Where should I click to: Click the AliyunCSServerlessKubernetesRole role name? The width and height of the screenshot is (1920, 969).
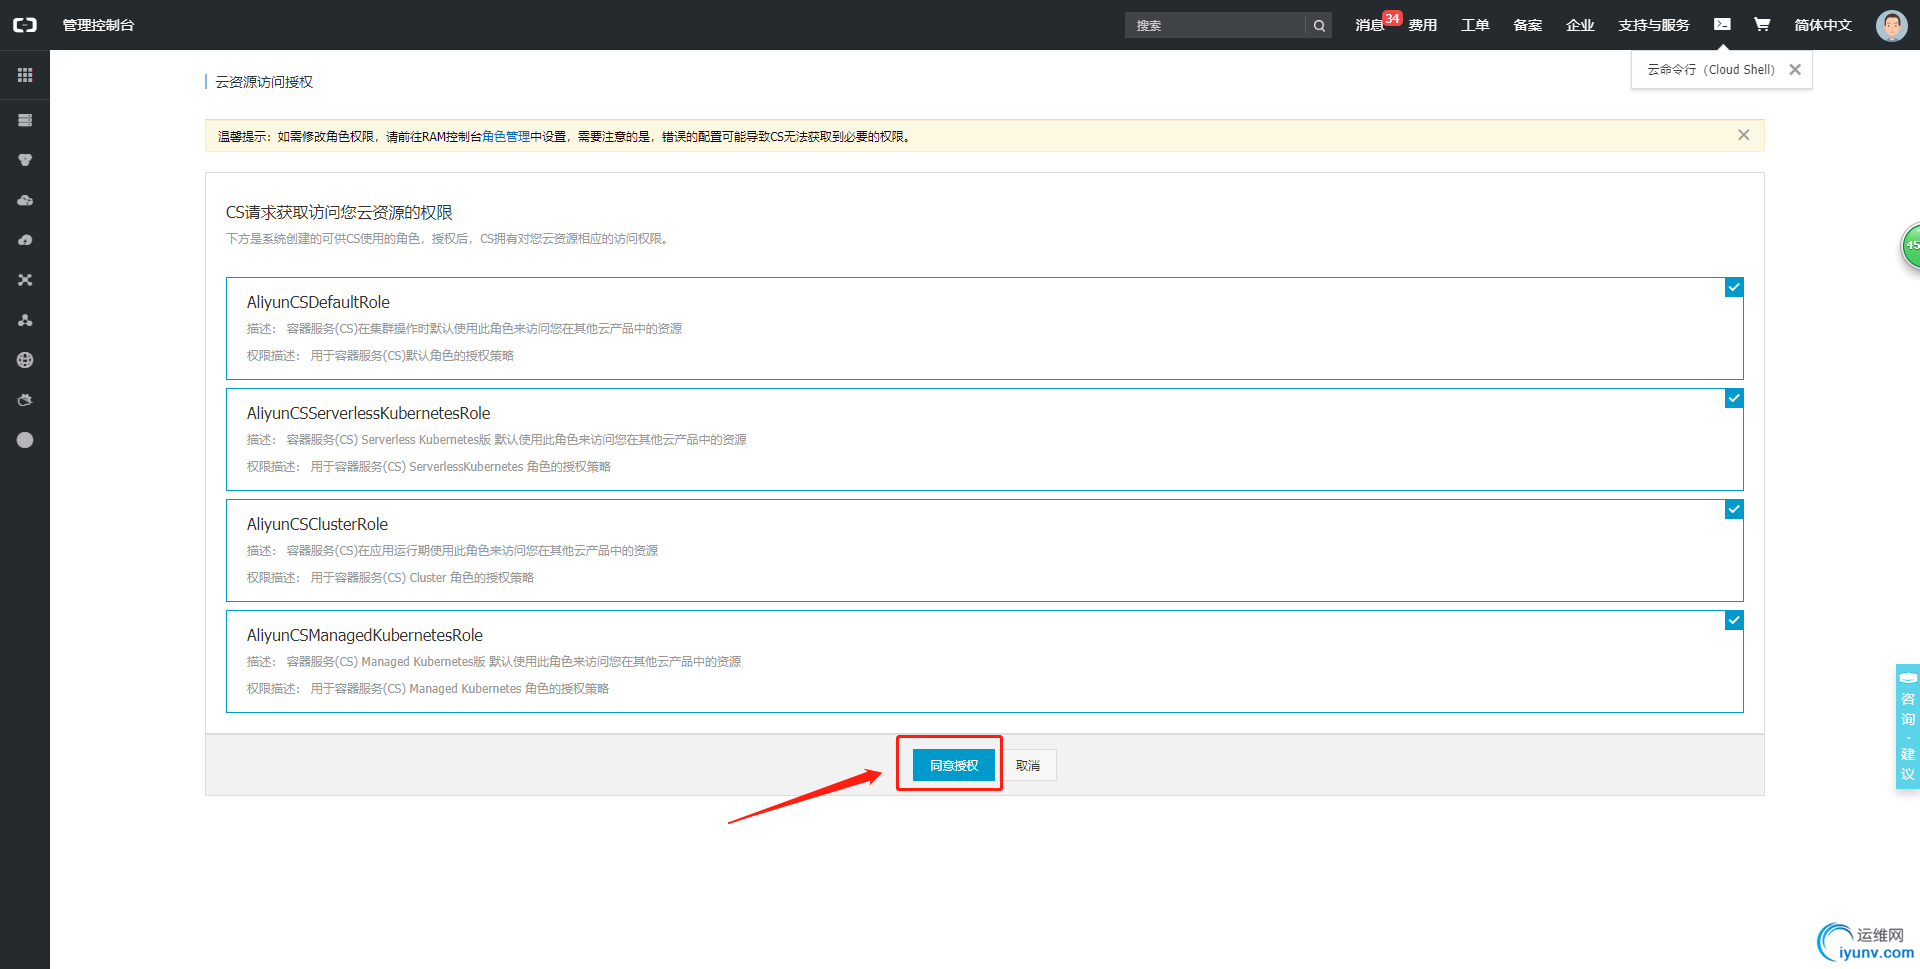pyautogui.click(x=369, y=413)
